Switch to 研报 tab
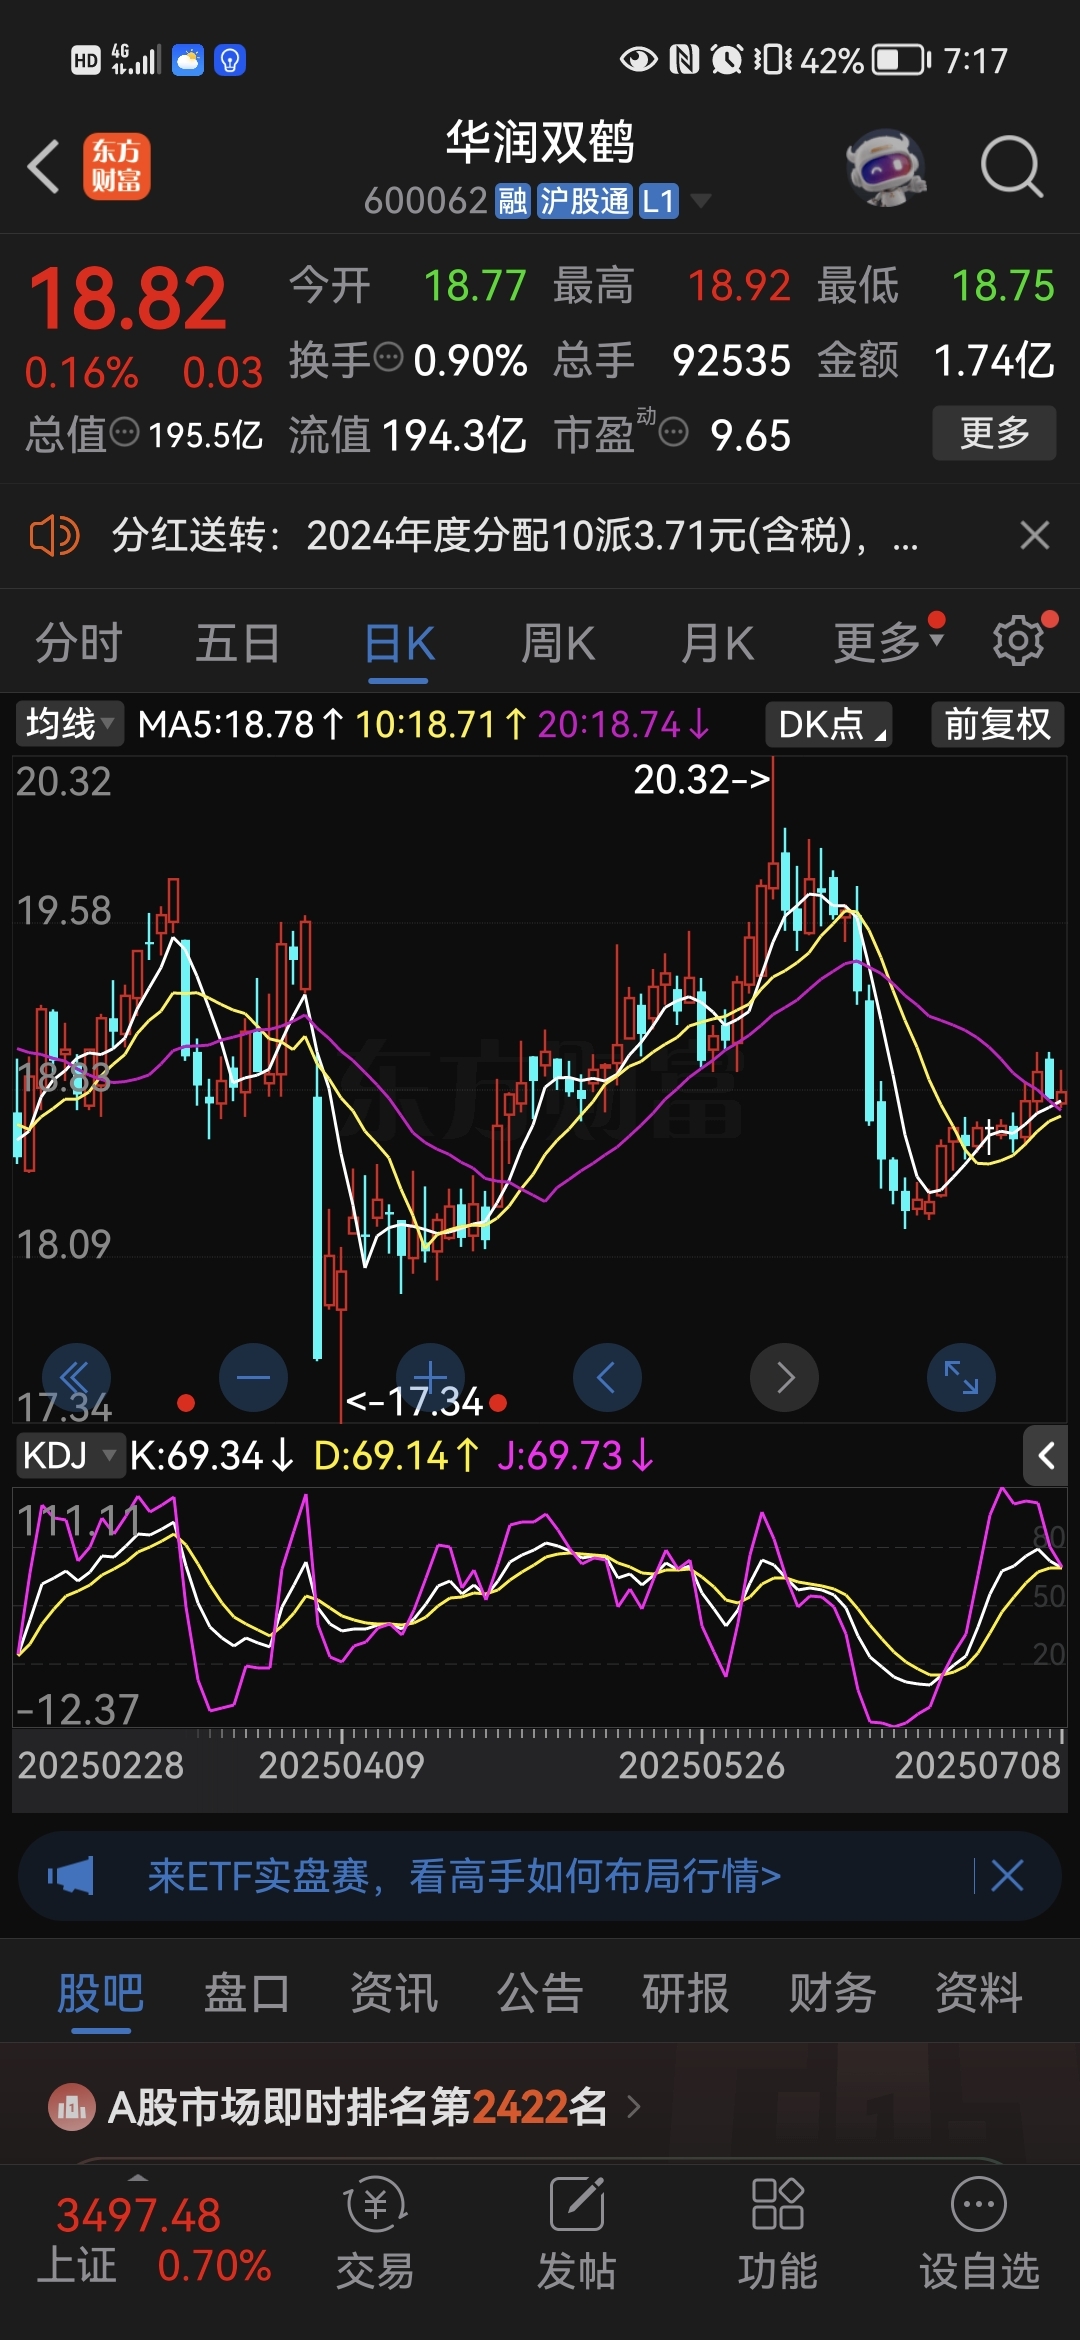The image size is (1080, 2340). coord(686,1994)
